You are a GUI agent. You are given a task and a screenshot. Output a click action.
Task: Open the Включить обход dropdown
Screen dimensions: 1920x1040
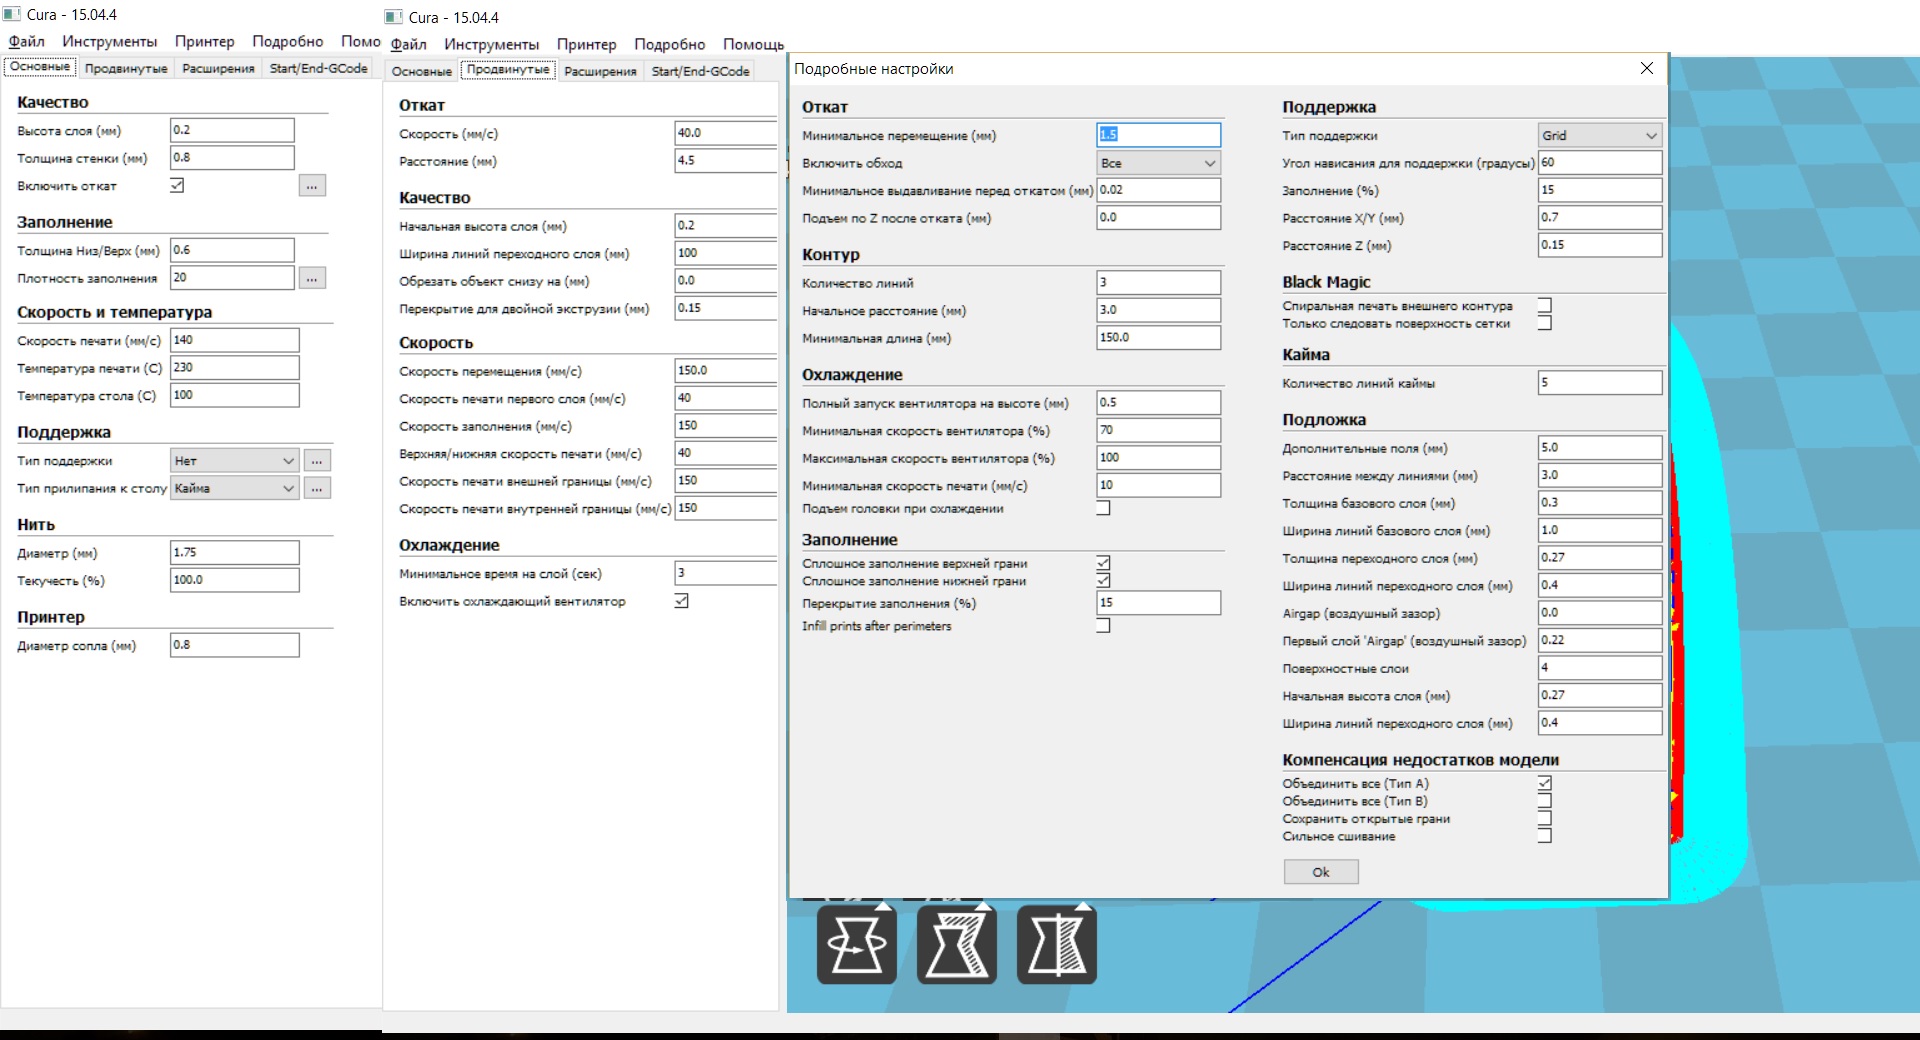[1158, 163]
